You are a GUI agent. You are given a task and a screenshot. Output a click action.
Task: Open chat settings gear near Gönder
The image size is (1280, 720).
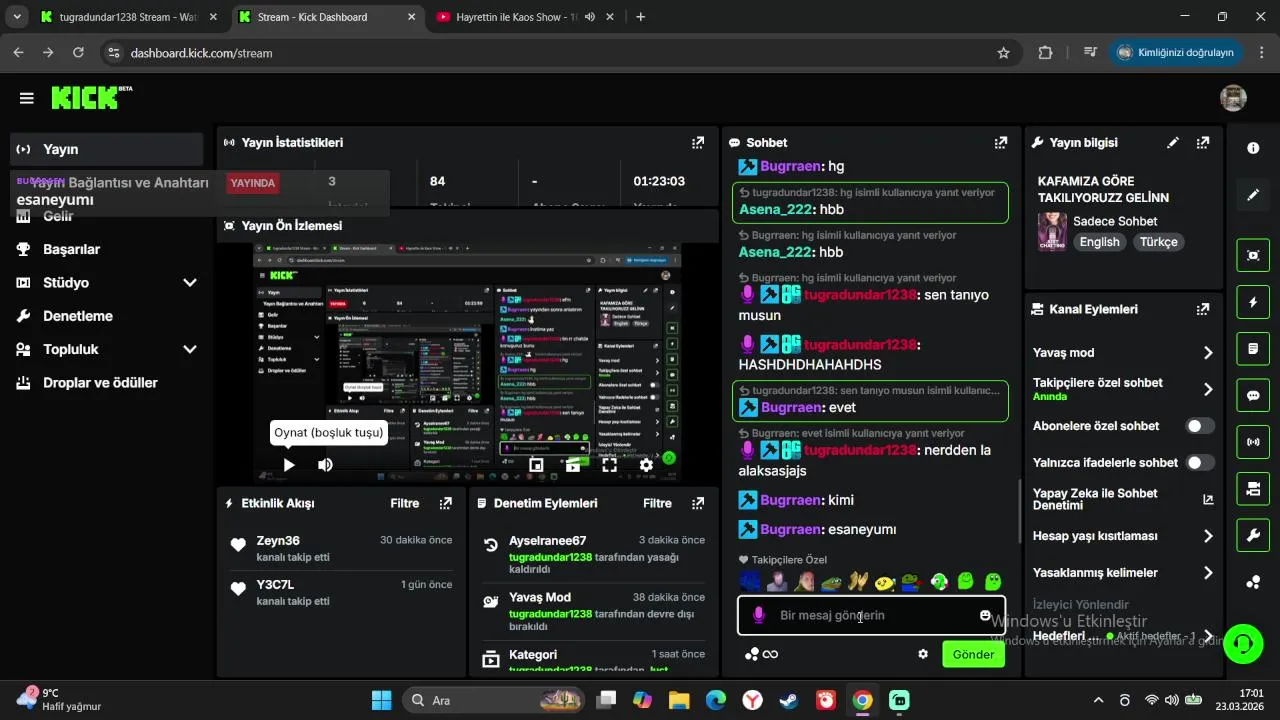tap(923, 654)
